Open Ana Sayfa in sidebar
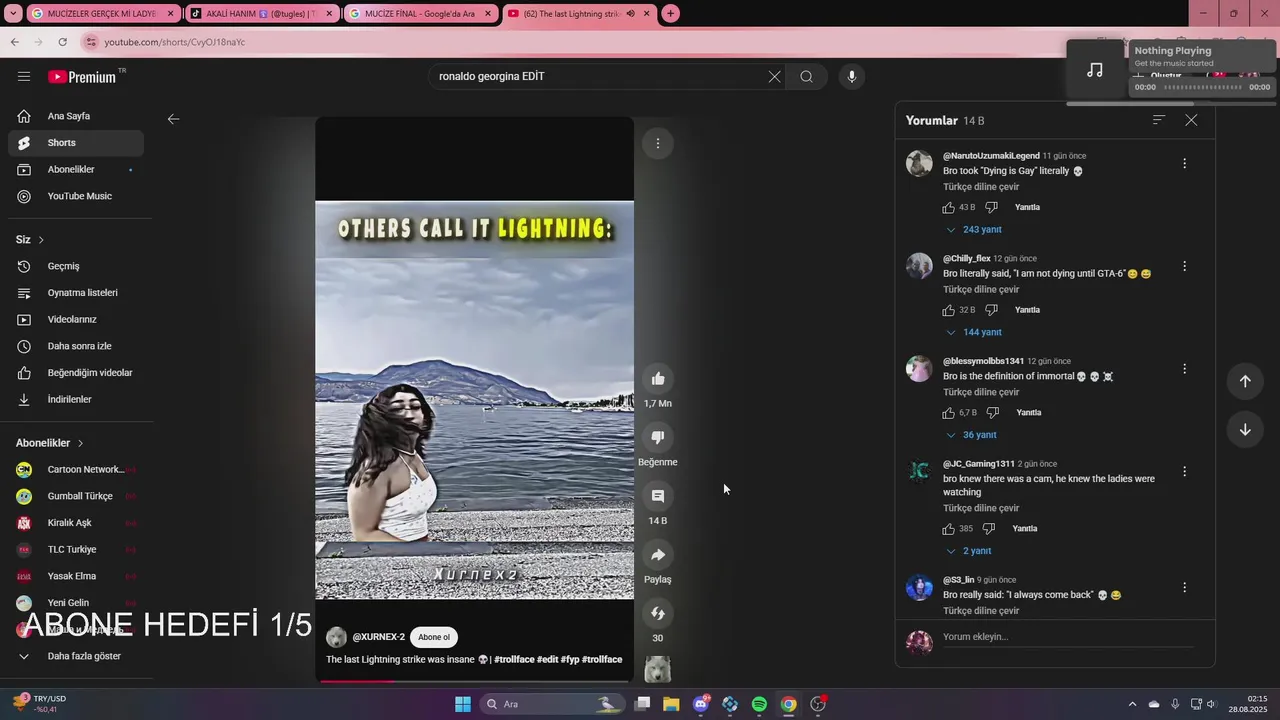This screenshot has height=720, width=1280. [76, 116]
